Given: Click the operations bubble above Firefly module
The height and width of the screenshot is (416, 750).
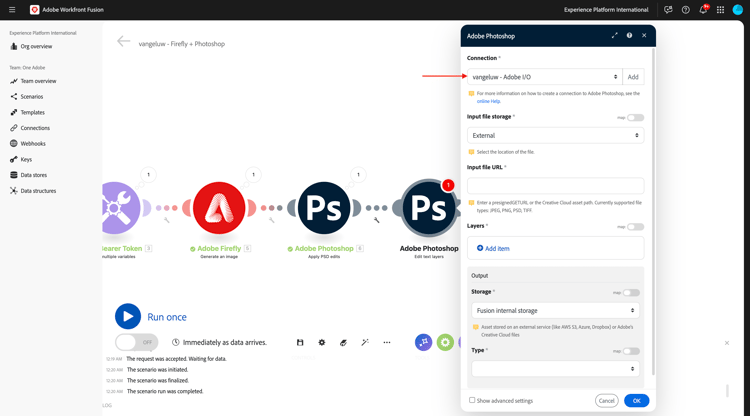Looking at the screenshot, I should click(254, 175).
